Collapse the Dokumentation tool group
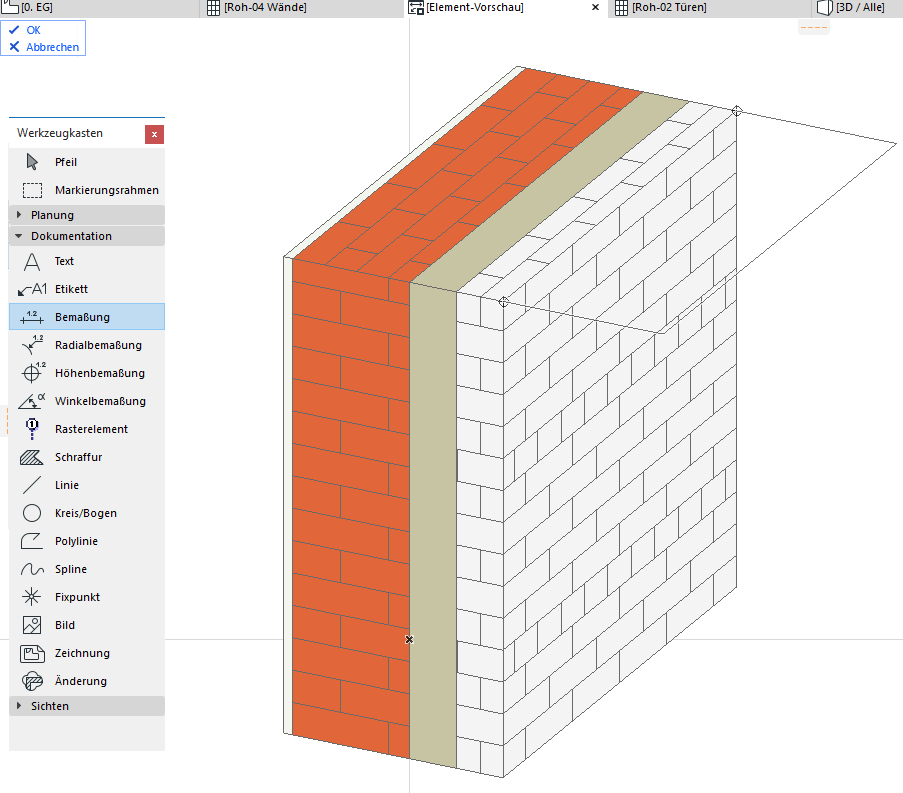Image resolution: width=903 pixels, height=793 pixels. pos(87,236)
